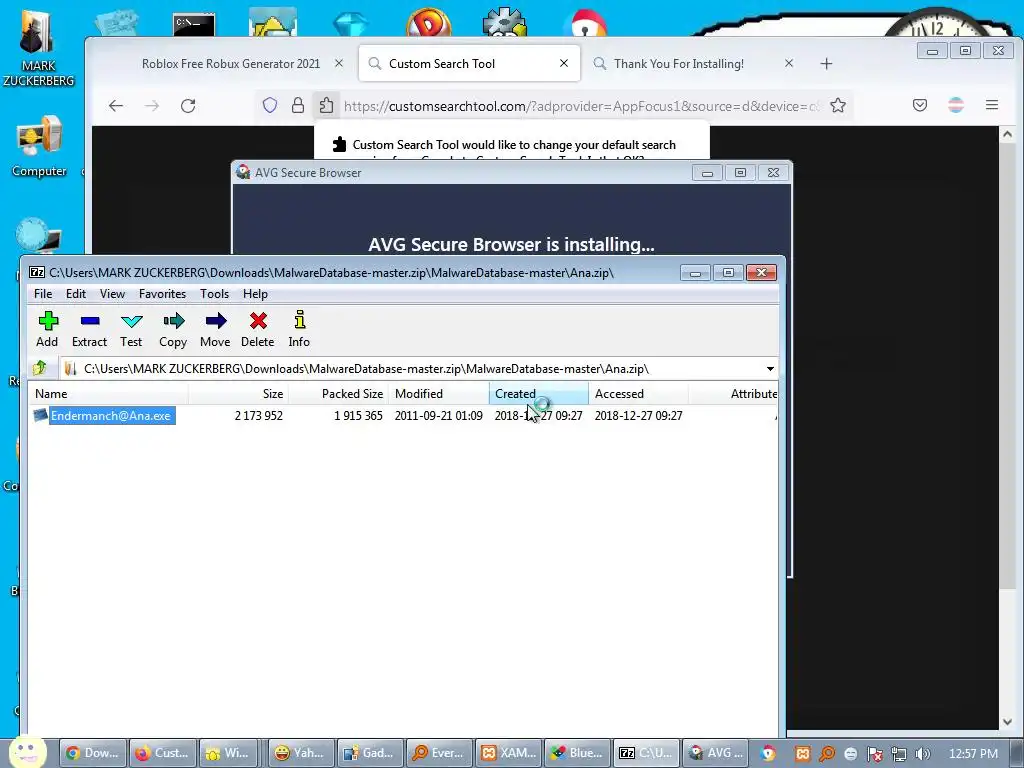Open the XAM... taskbar button
The height and width of the screenshot is (768, 1024).
[x=508, y=753]
